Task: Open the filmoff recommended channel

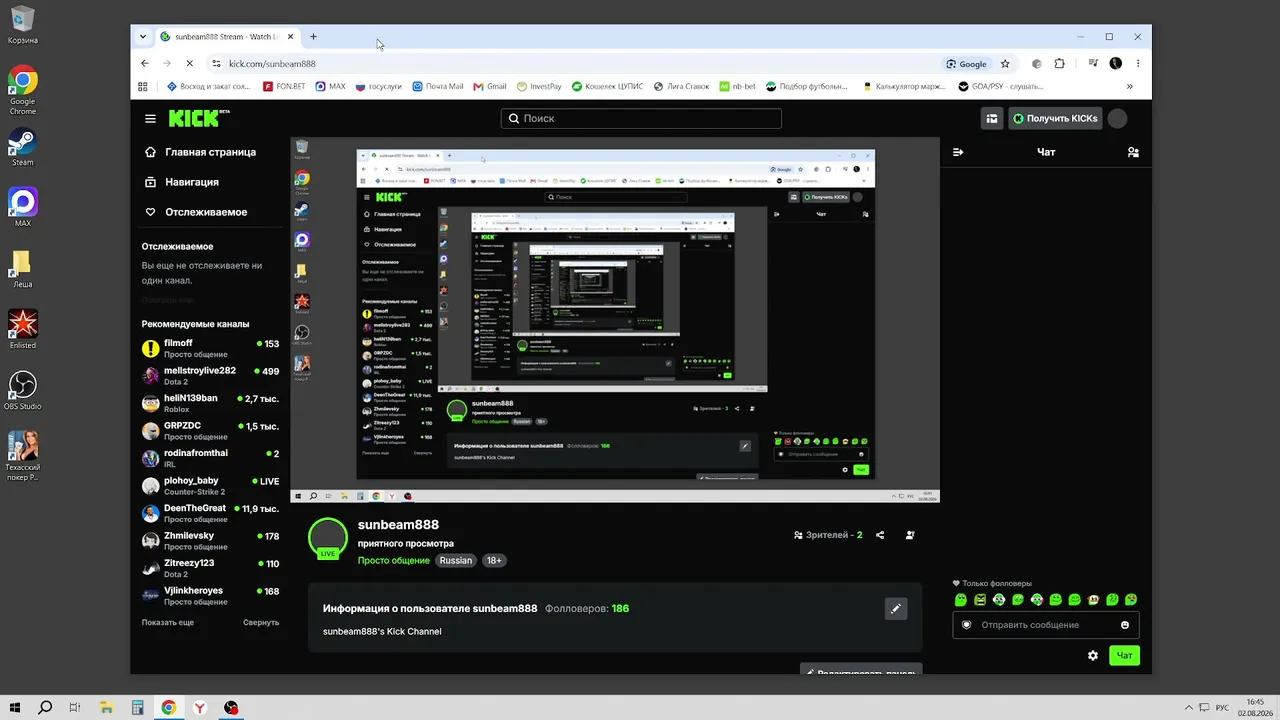Action: [210, 348]
